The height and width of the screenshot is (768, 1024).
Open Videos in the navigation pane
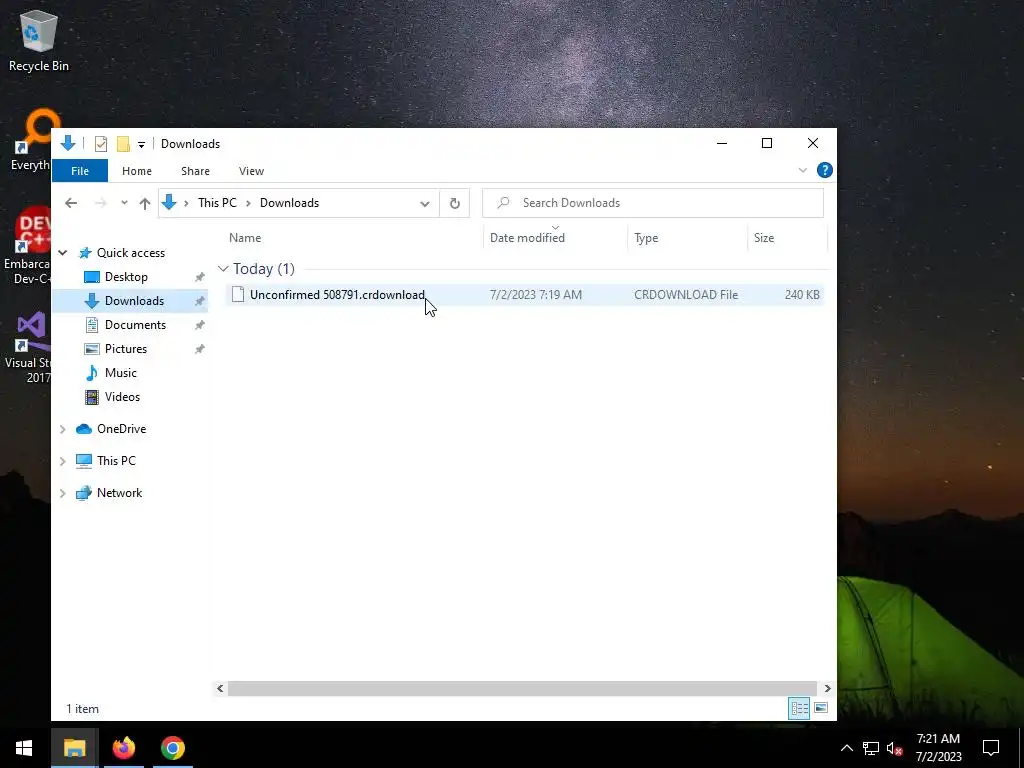[122, 397]
